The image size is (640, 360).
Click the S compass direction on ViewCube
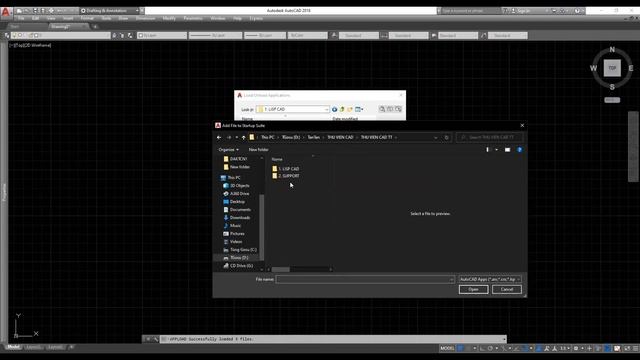612,87
